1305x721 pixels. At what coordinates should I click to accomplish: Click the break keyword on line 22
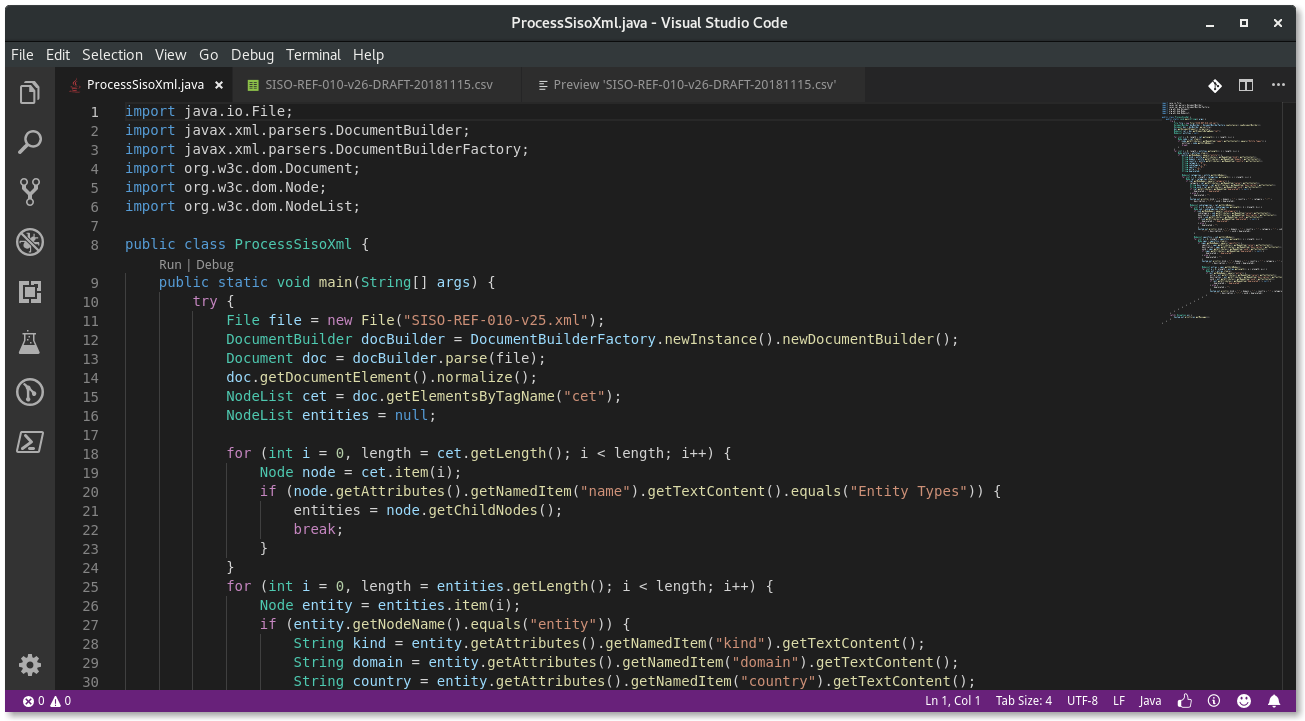[314, 529]
